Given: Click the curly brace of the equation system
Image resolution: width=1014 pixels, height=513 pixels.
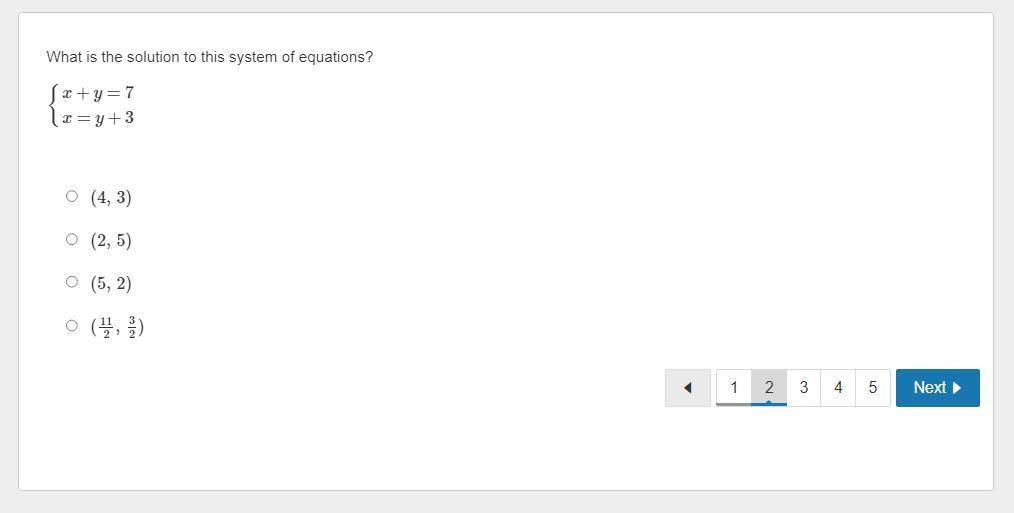Looking at the screenshot, I should click(x=53, y=105).
